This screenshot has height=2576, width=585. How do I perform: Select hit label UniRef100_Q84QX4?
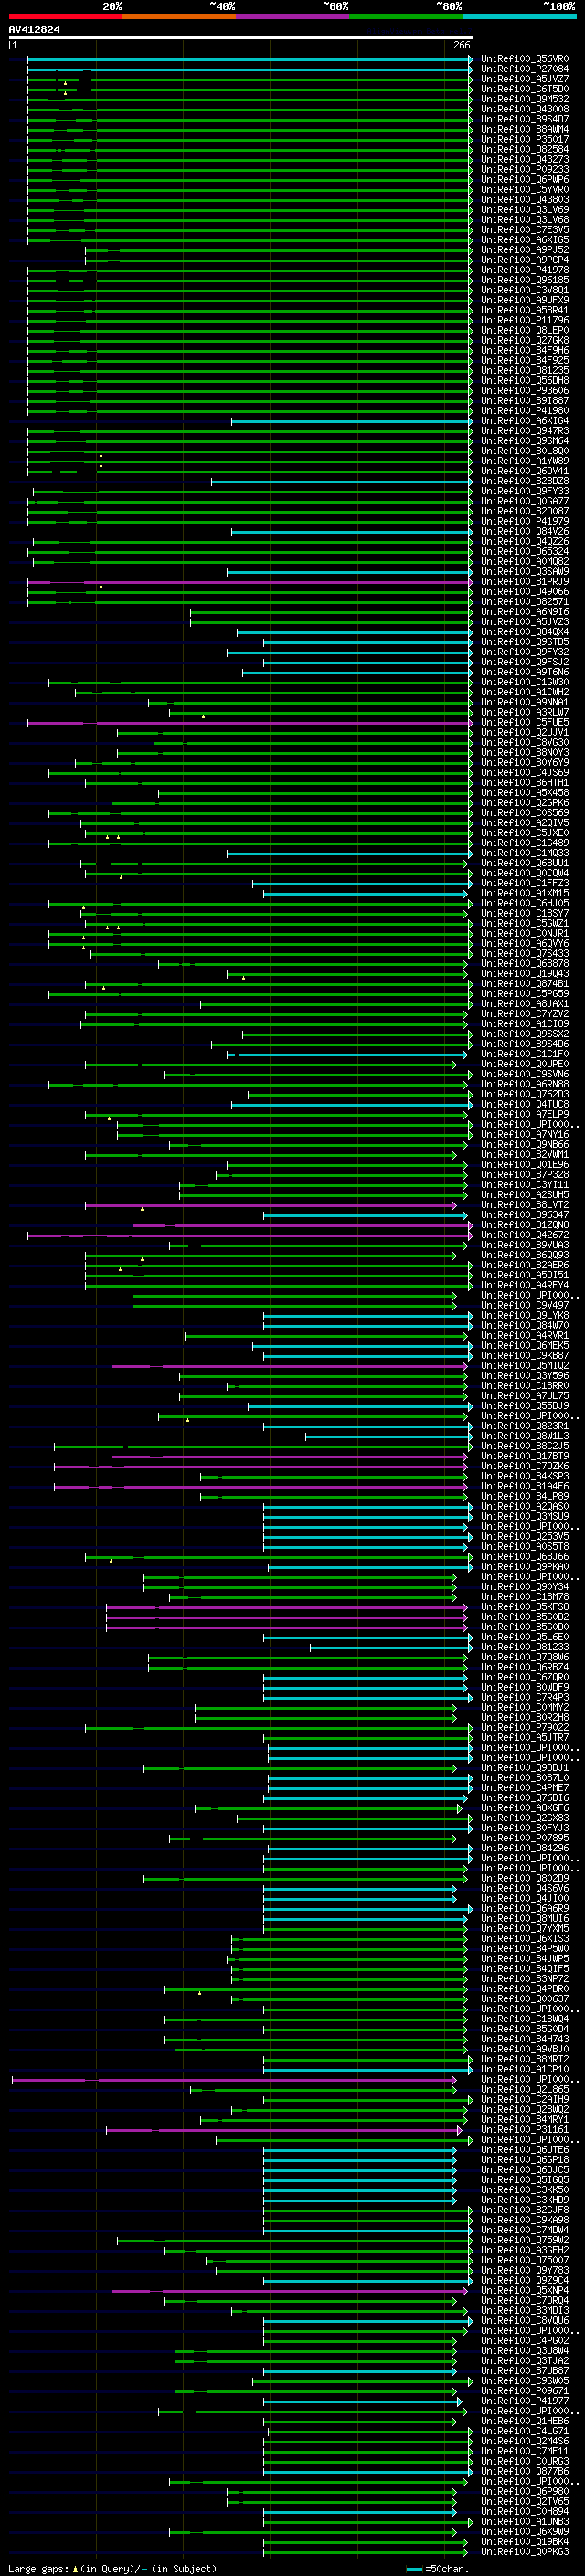coord(525,631)
